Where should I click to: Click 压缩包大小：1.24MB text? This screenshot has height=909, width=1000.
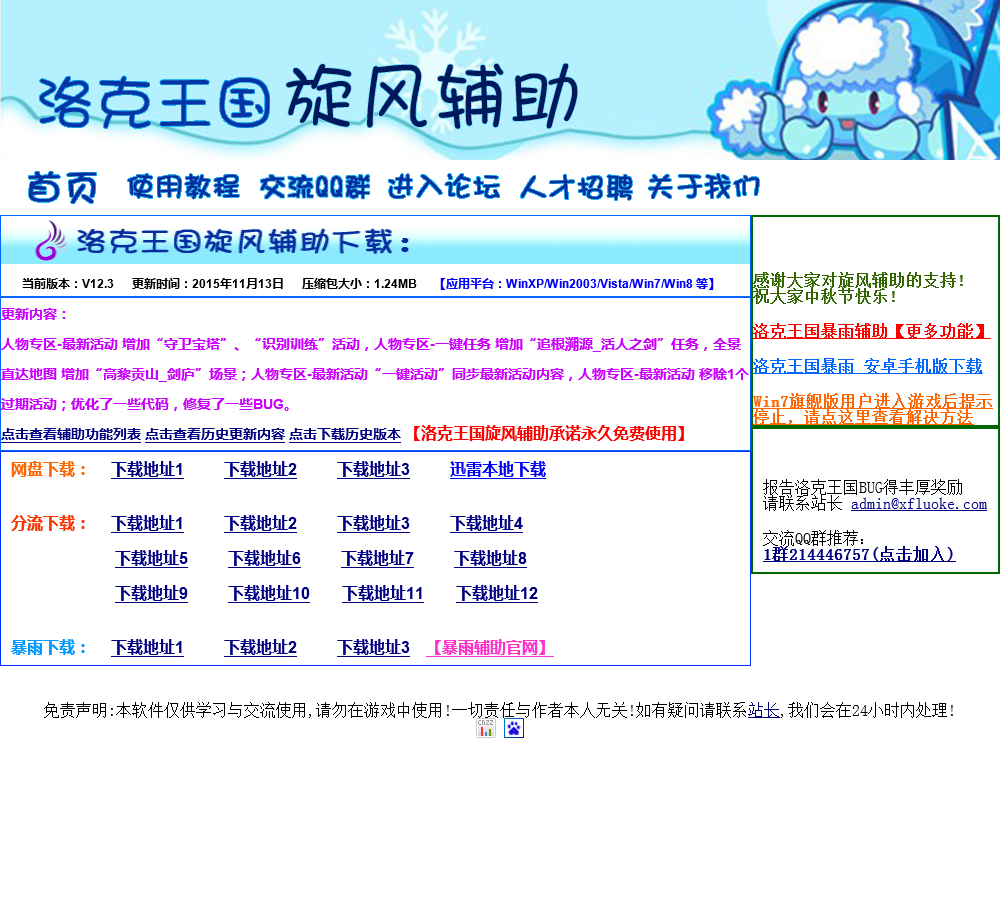tap(359, 284)
